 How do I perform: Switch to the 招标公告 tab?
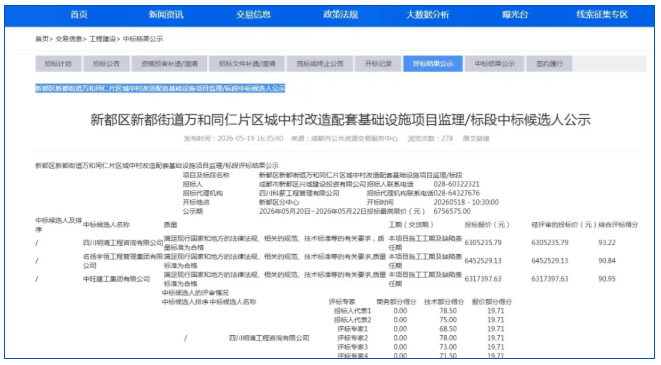(106, 64)
